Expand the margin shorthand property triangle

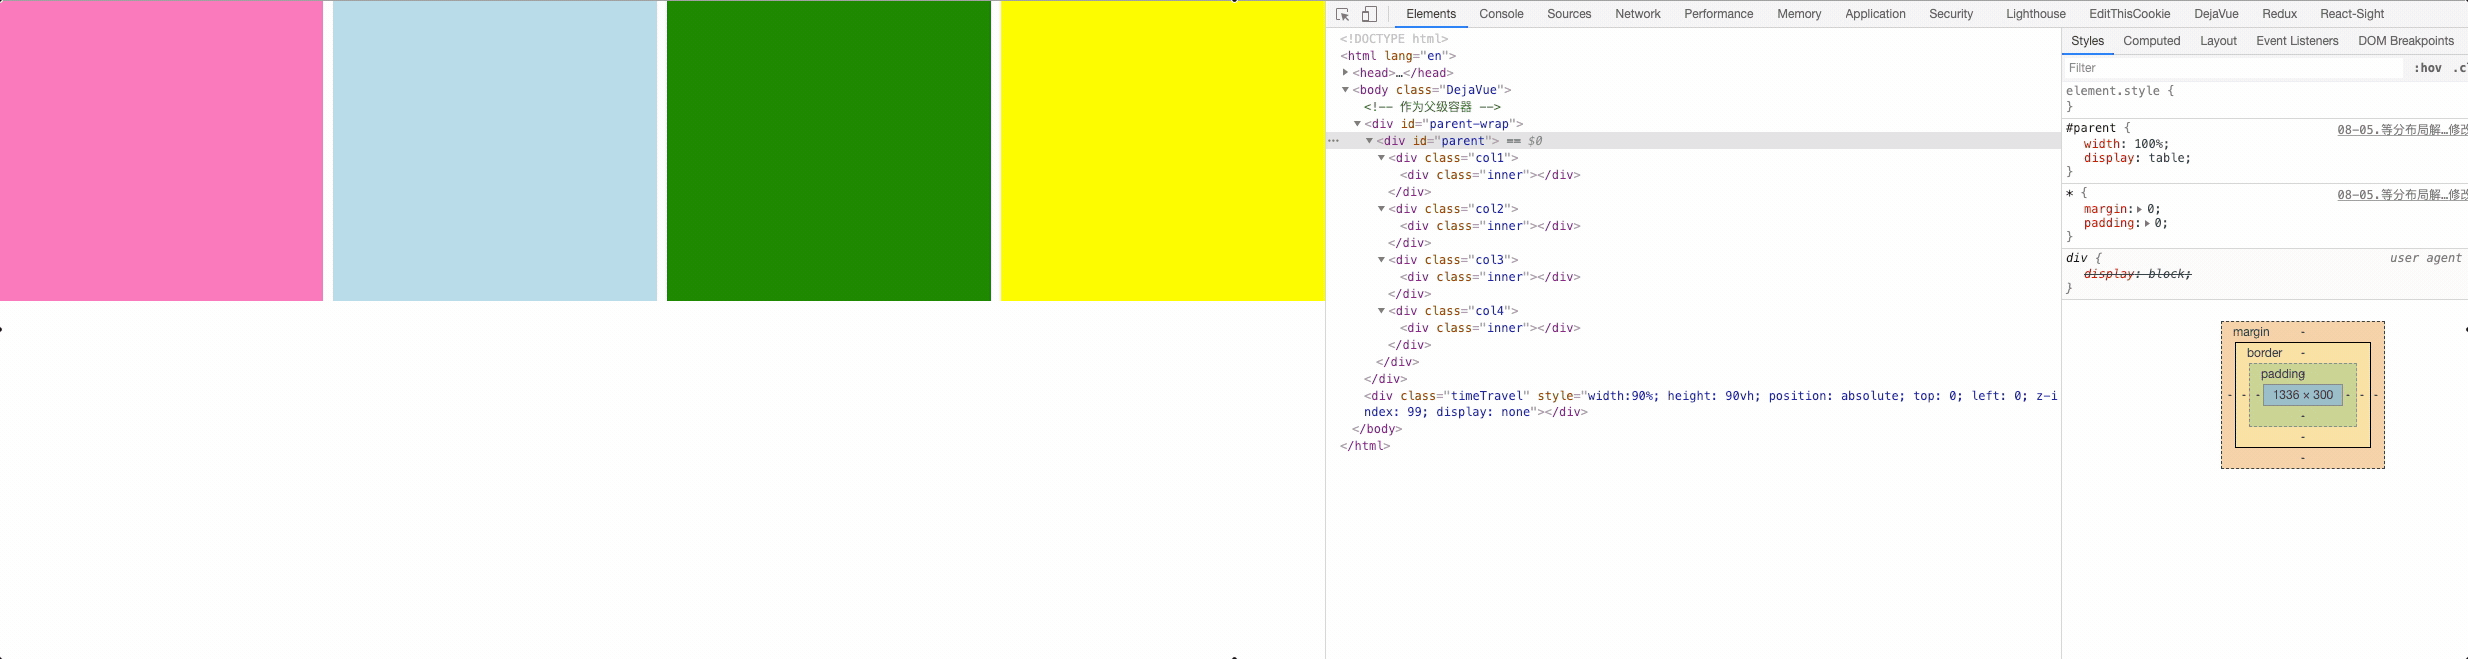click(2139, 210)
